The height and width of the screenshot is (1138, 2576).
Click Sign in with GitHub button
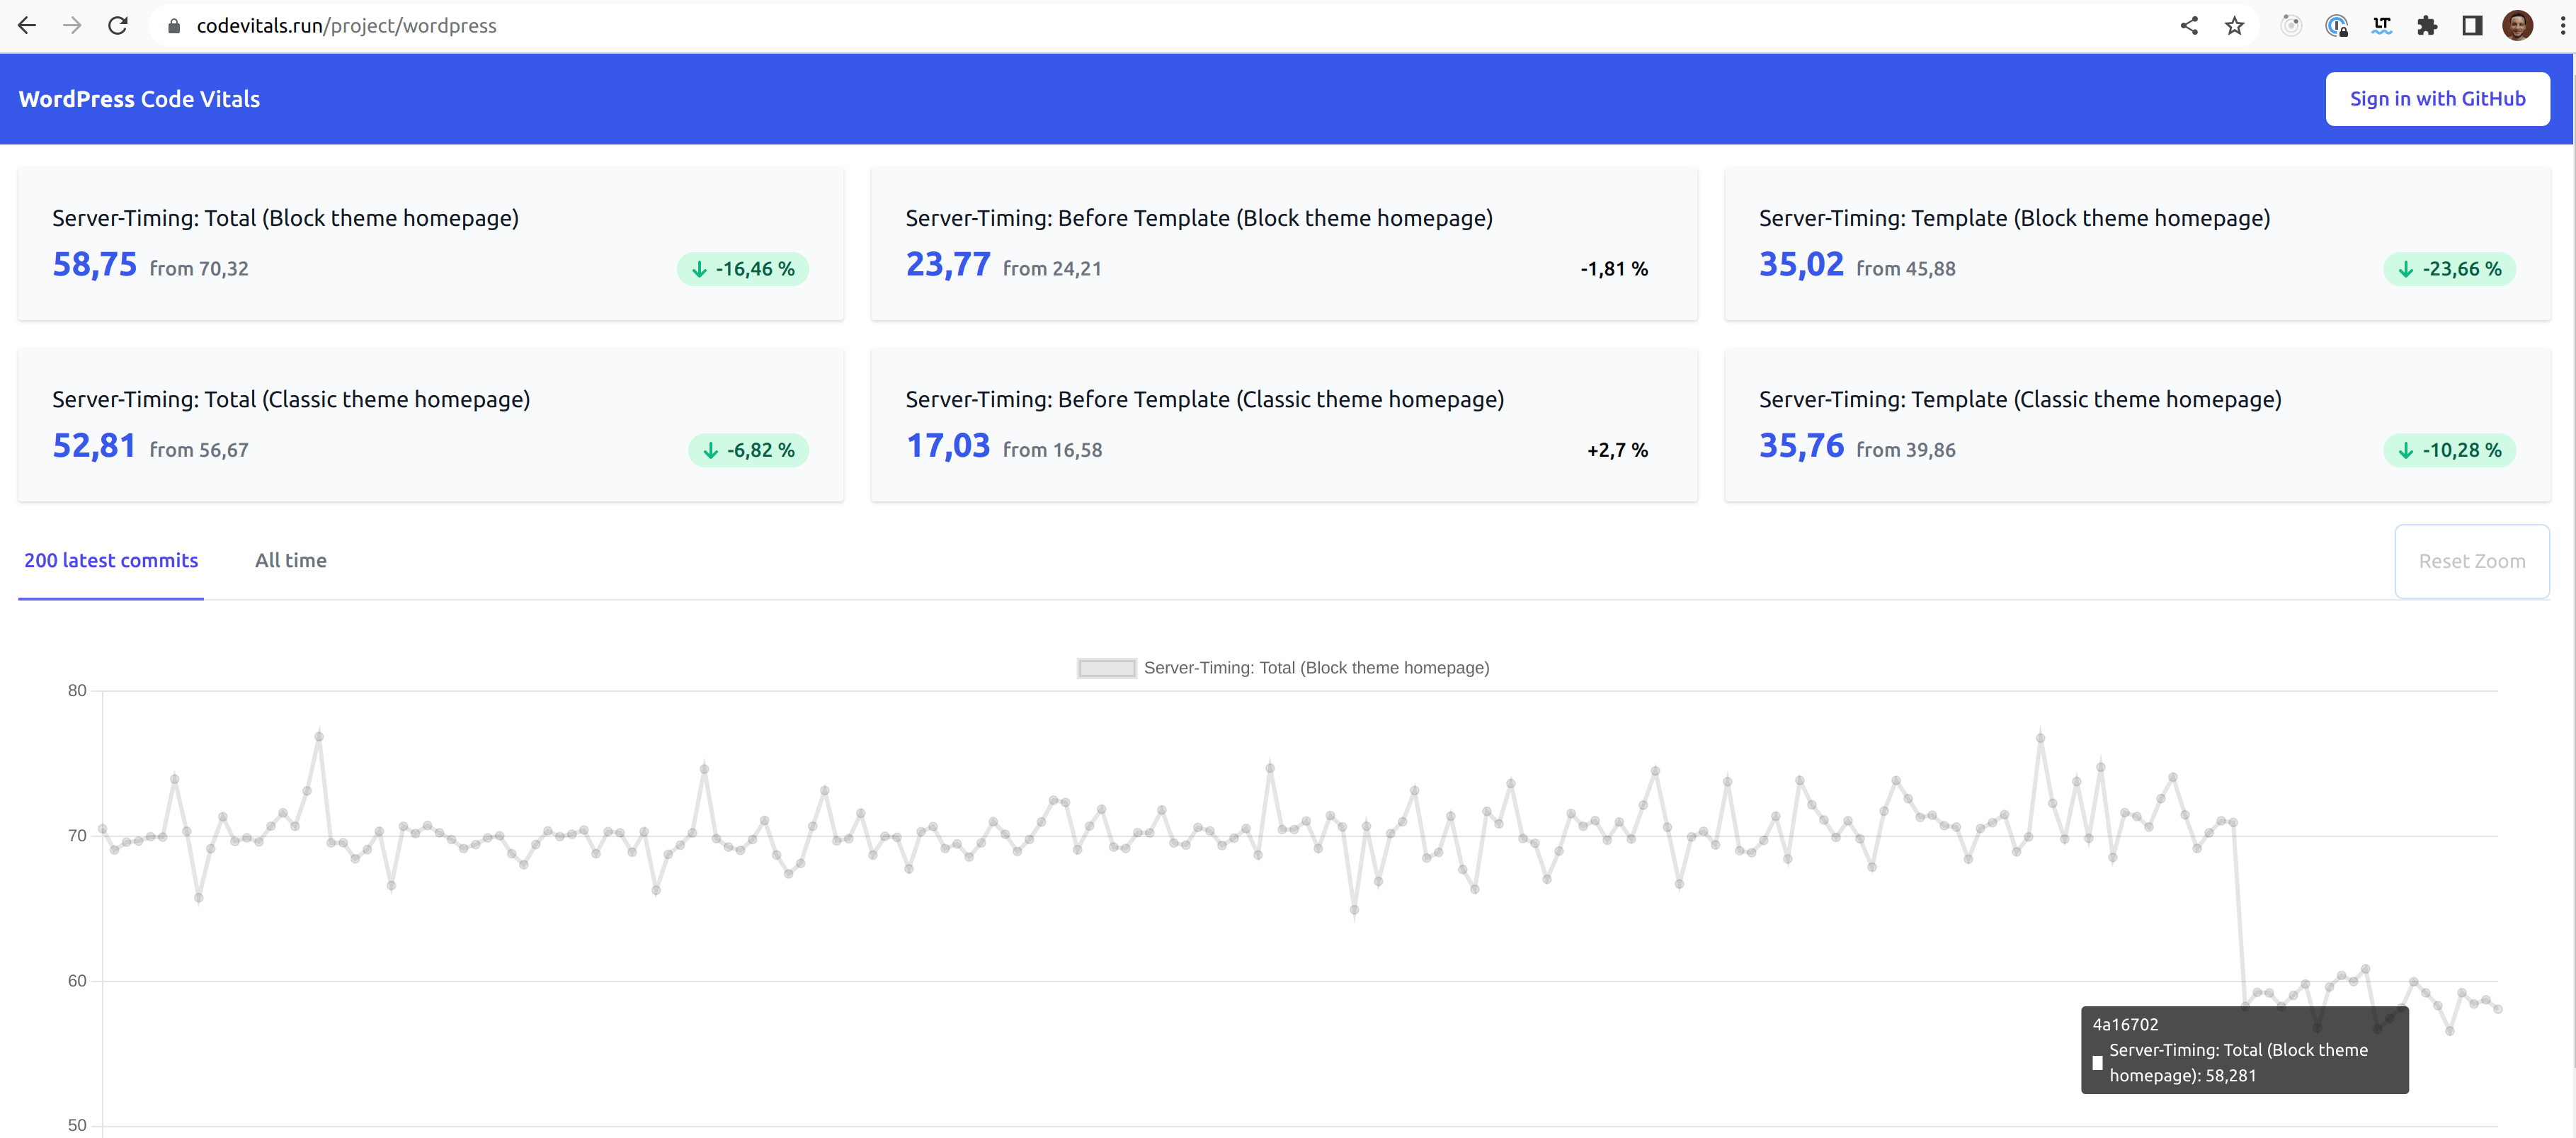coord(2436,99)
